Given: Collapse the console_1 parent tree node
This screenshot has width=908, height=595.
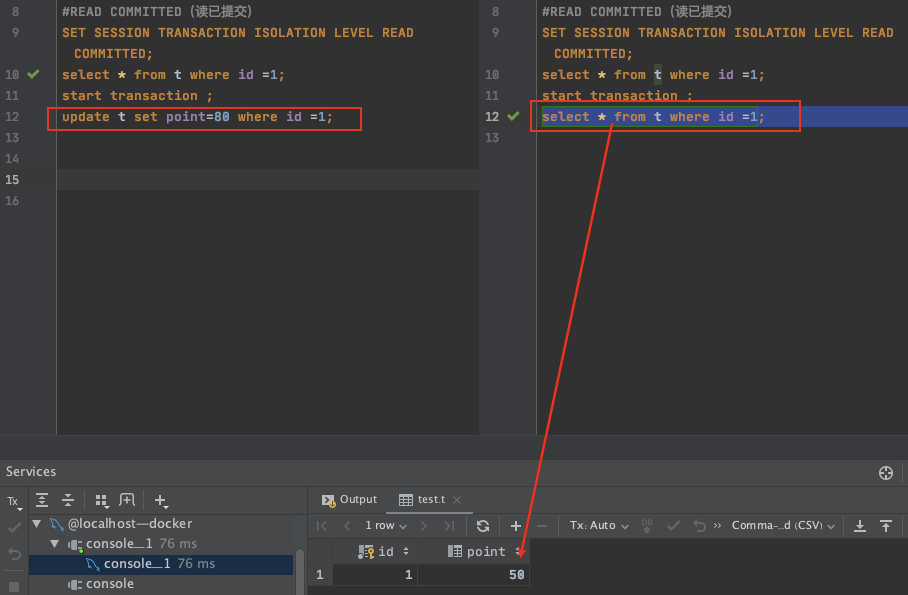Looking at the screenshot, I should [54, 544].
